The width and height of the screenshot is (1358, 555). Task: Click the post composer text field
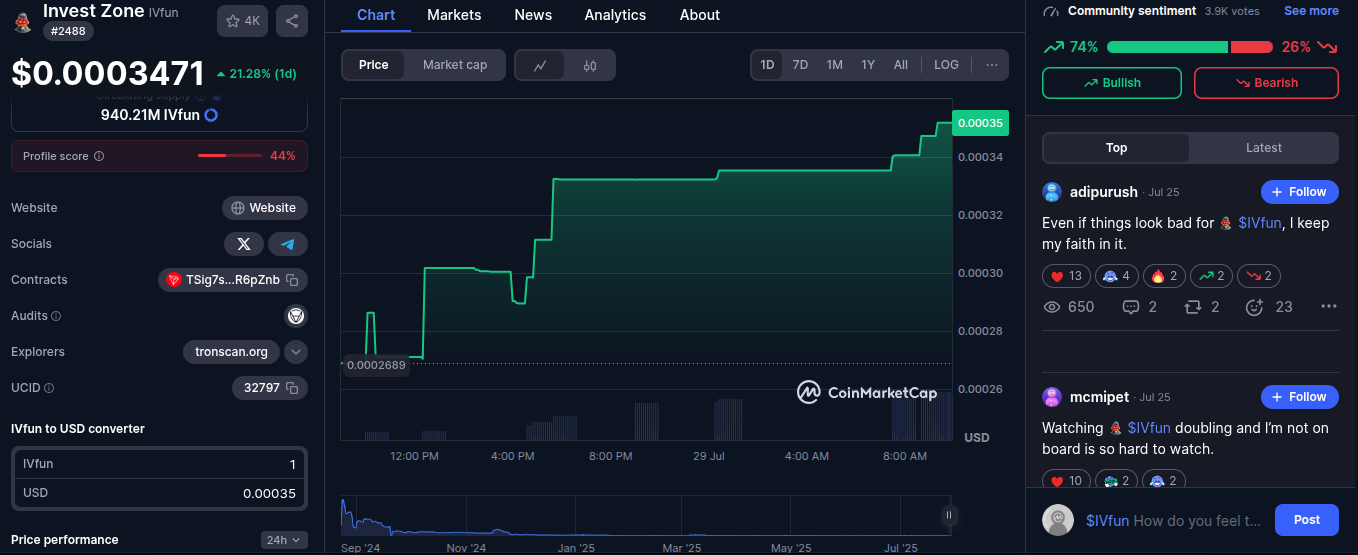coord(1174,521)
